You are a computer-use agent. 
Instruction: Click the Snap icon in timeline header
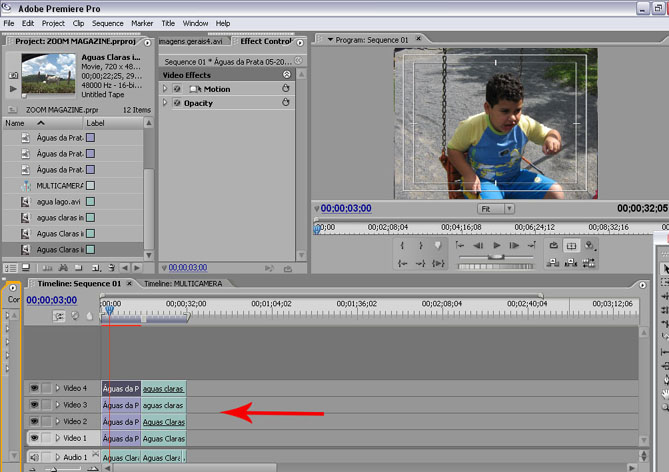pos(59,316)
